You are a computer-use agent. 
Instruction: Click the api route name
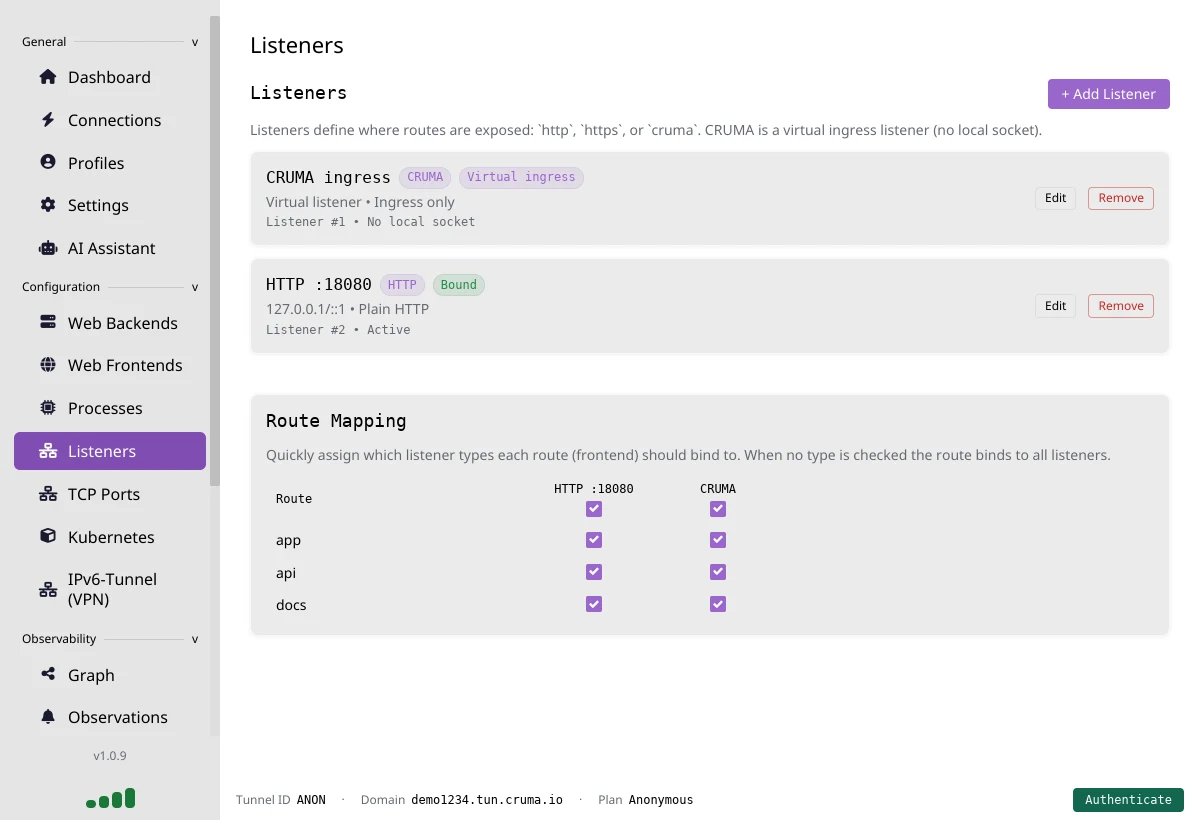[286, 573]
